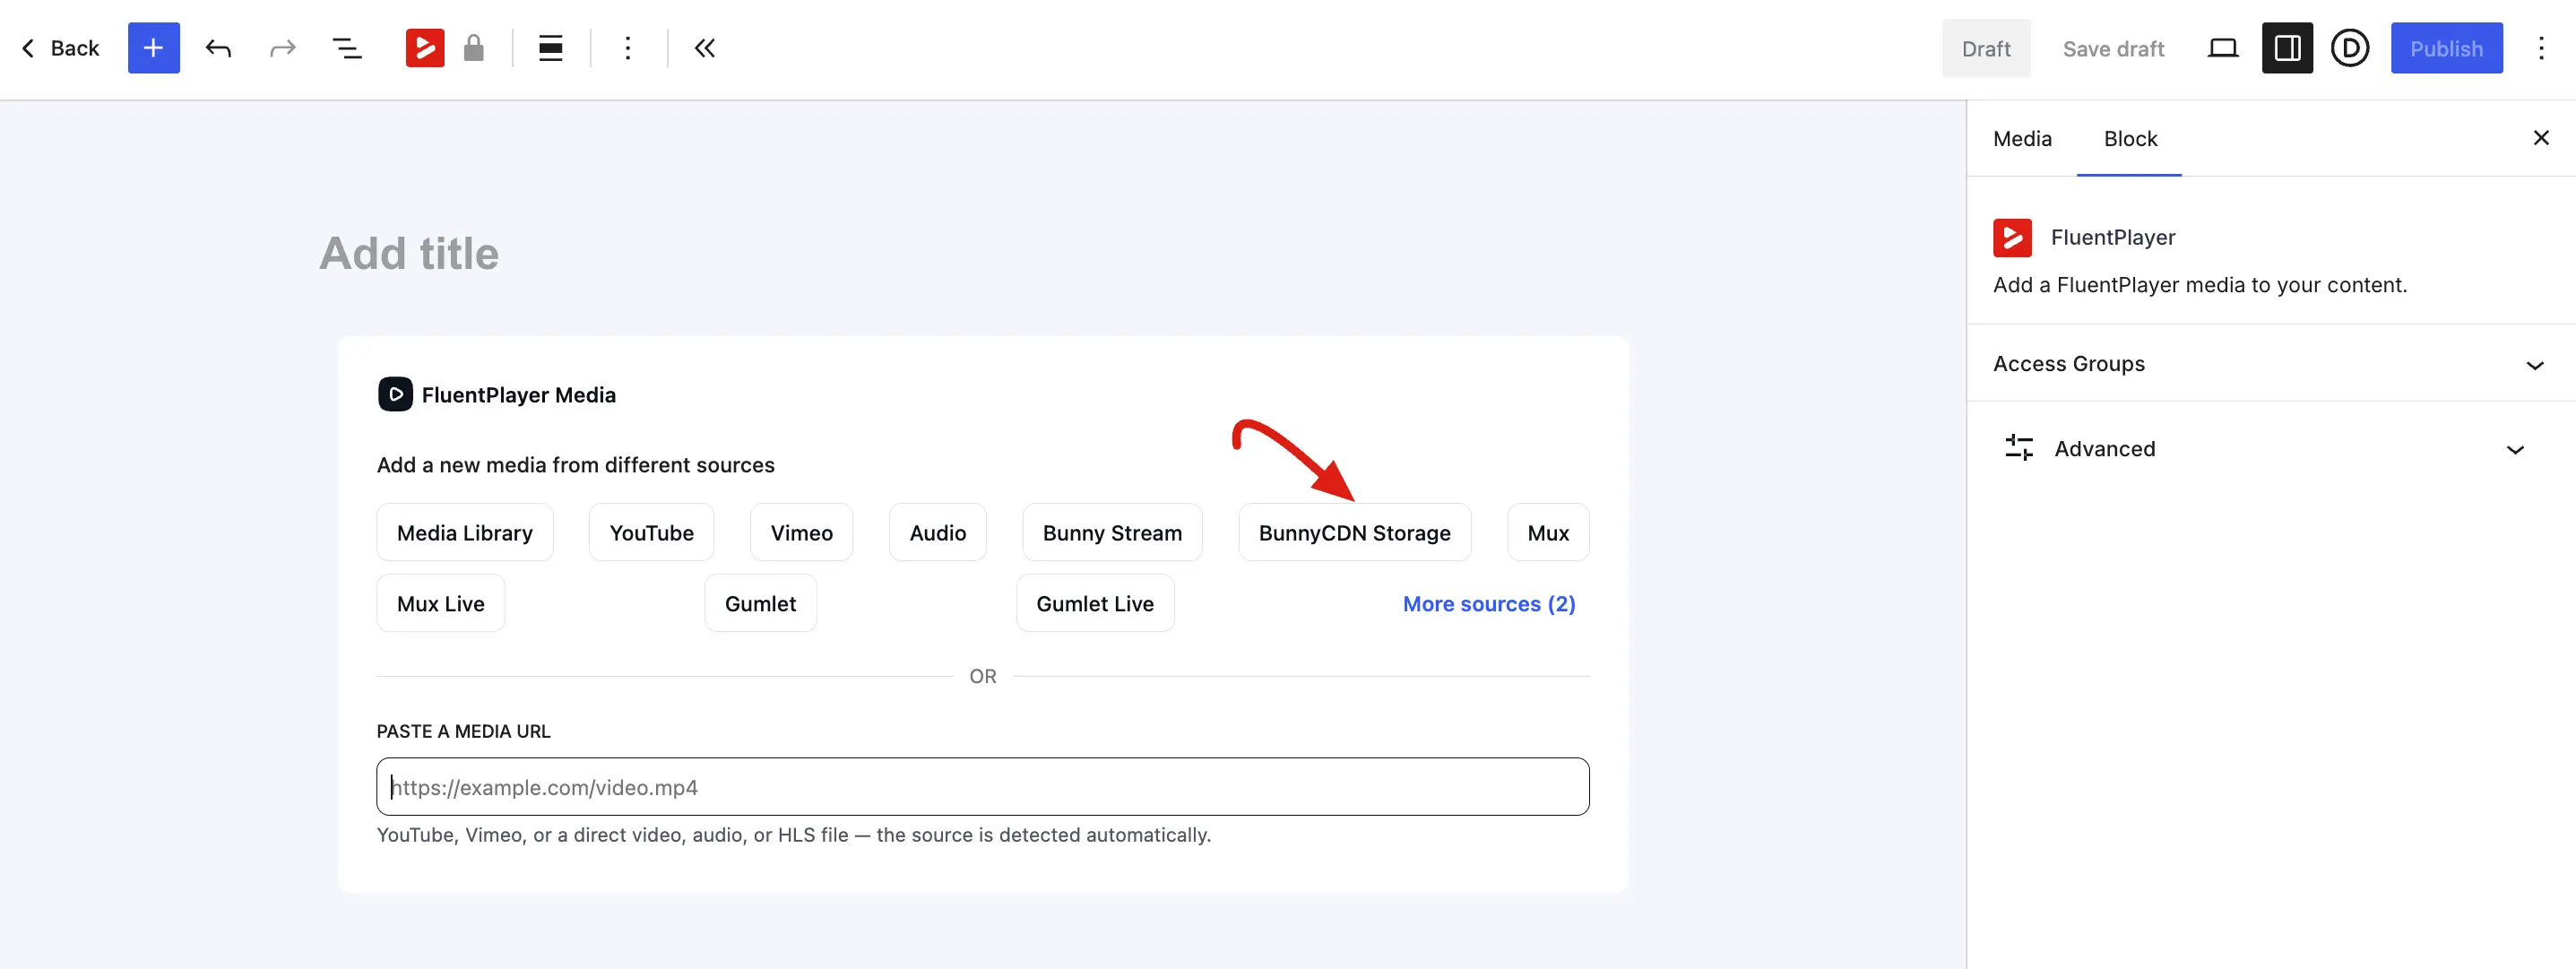Pick the Bunny Stream source
The image size is (2576, 969).
pyautogui.click(x=1112, y=533)
